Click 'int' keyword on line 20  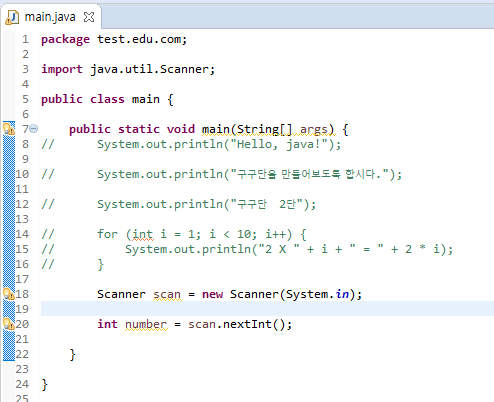107,324
